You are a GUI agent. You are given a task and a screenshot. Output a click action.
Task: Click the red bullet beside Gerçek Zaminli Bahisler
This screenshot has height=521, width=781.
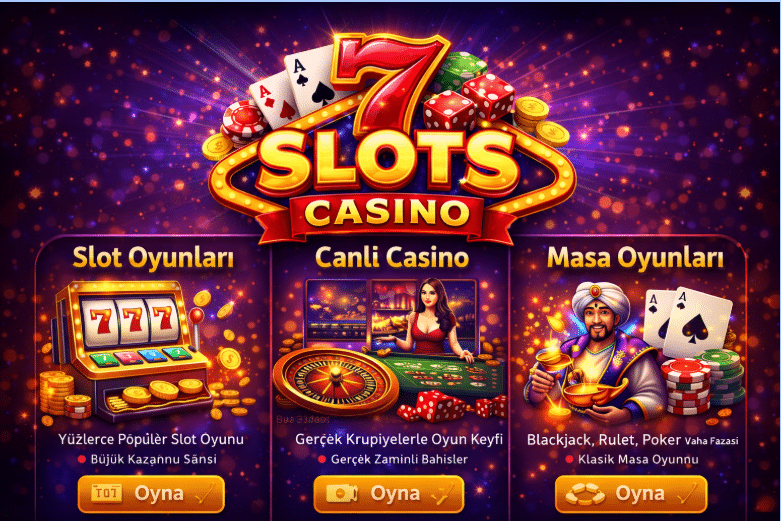(322, 459)
